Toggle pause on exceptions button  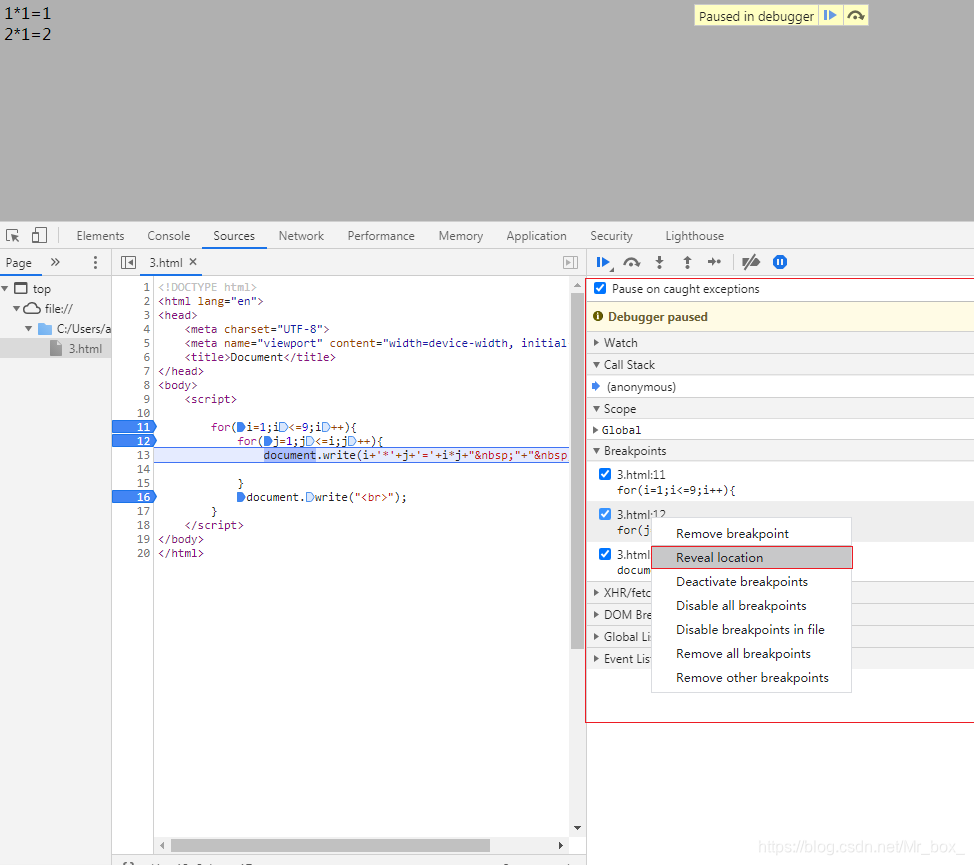pos(780,262)
